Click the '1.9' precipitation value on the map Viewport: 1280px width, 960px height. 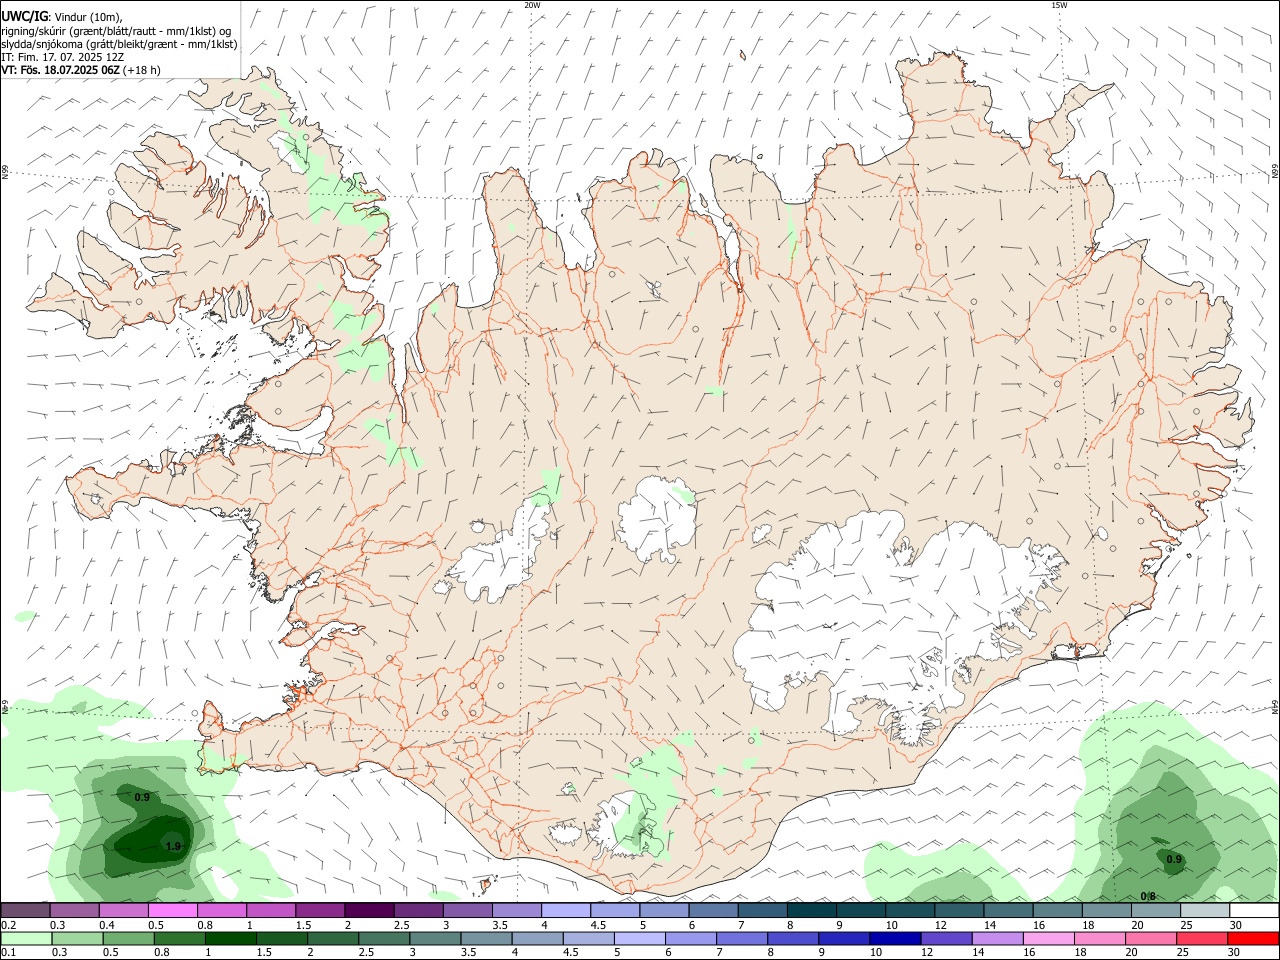(x=173, y=846)
